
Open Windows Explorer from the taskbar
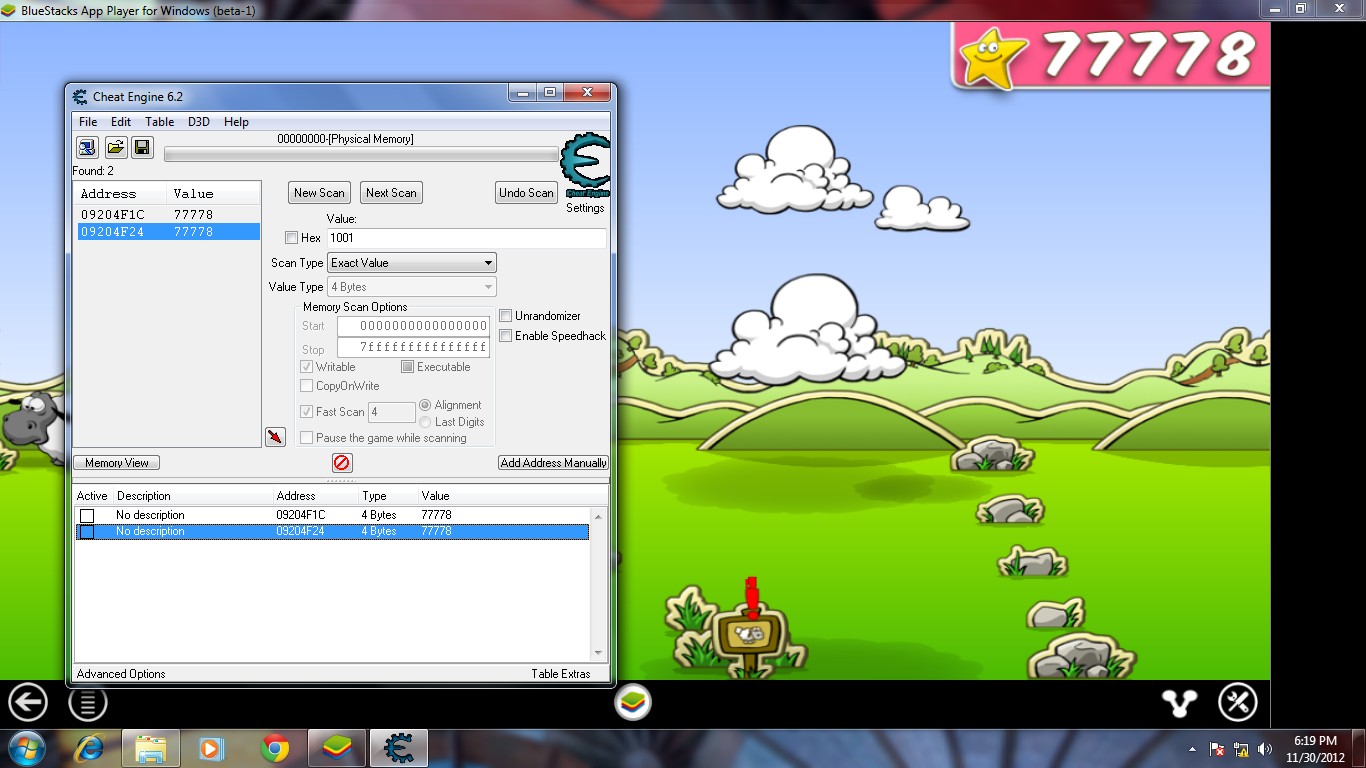point(151,748)
